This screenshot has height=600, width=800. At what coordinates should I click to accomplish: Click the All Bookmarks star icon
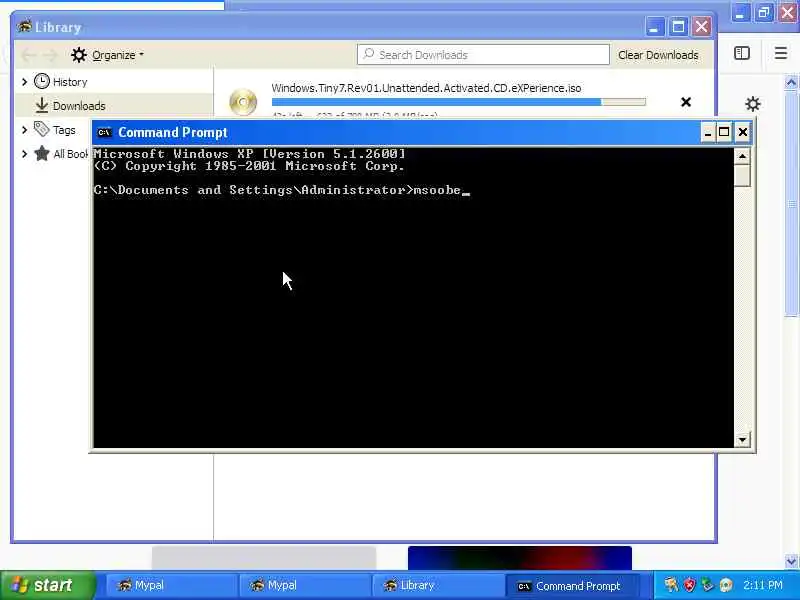point(42,153)
